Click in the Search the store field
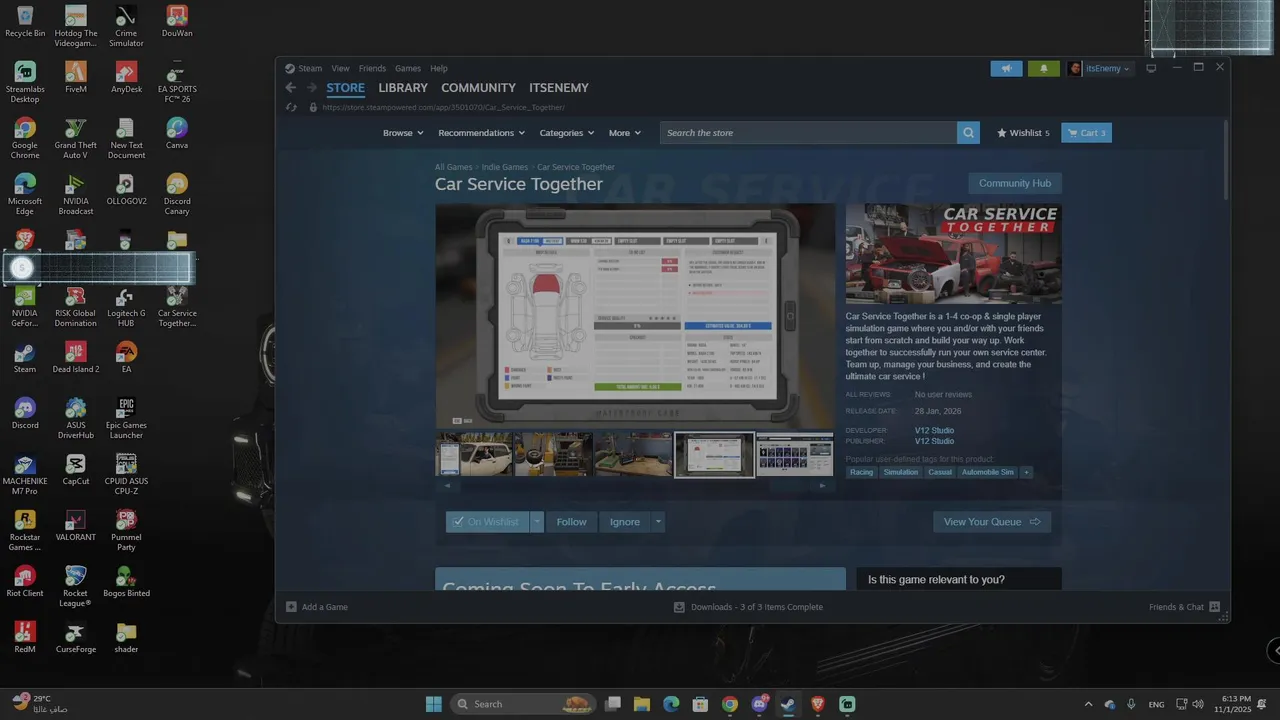Image resolution: width=1280 pixels, height=720 pixels. pos(808,133)
